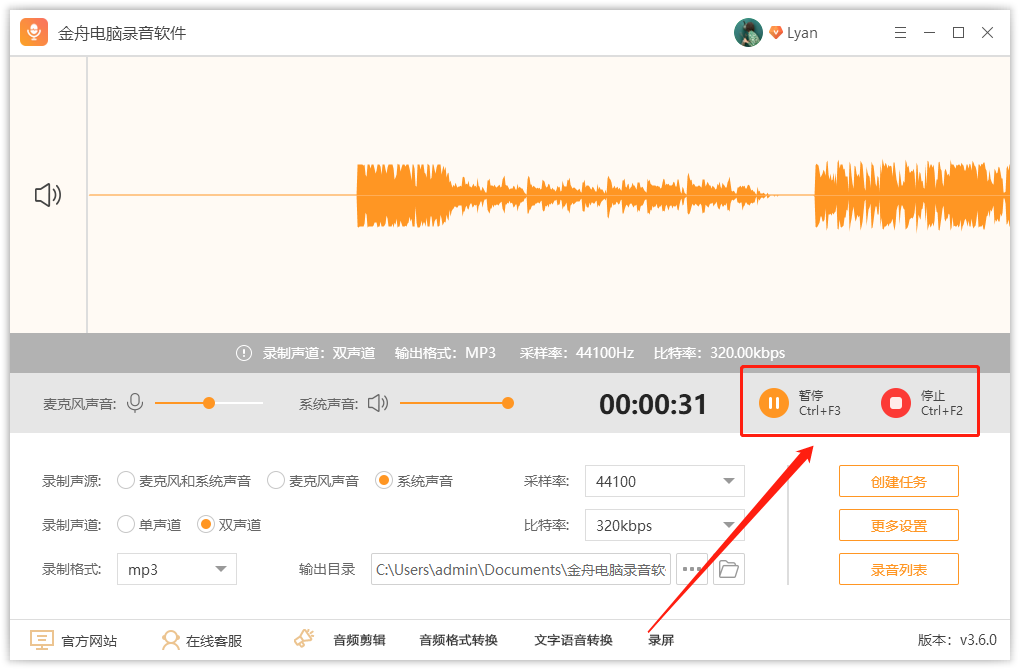Open the 录音列表 recording list

[x=898, y=569]
